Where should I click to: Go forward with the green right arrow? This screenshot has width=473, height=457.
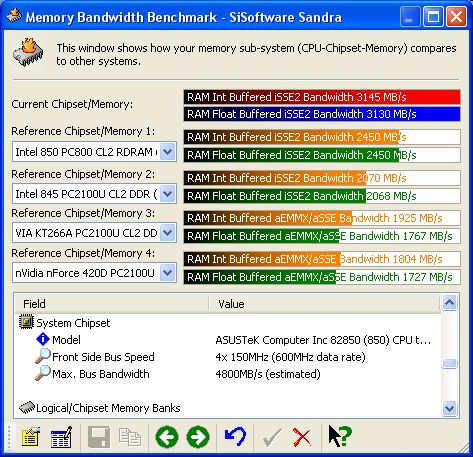coord(198,437)
